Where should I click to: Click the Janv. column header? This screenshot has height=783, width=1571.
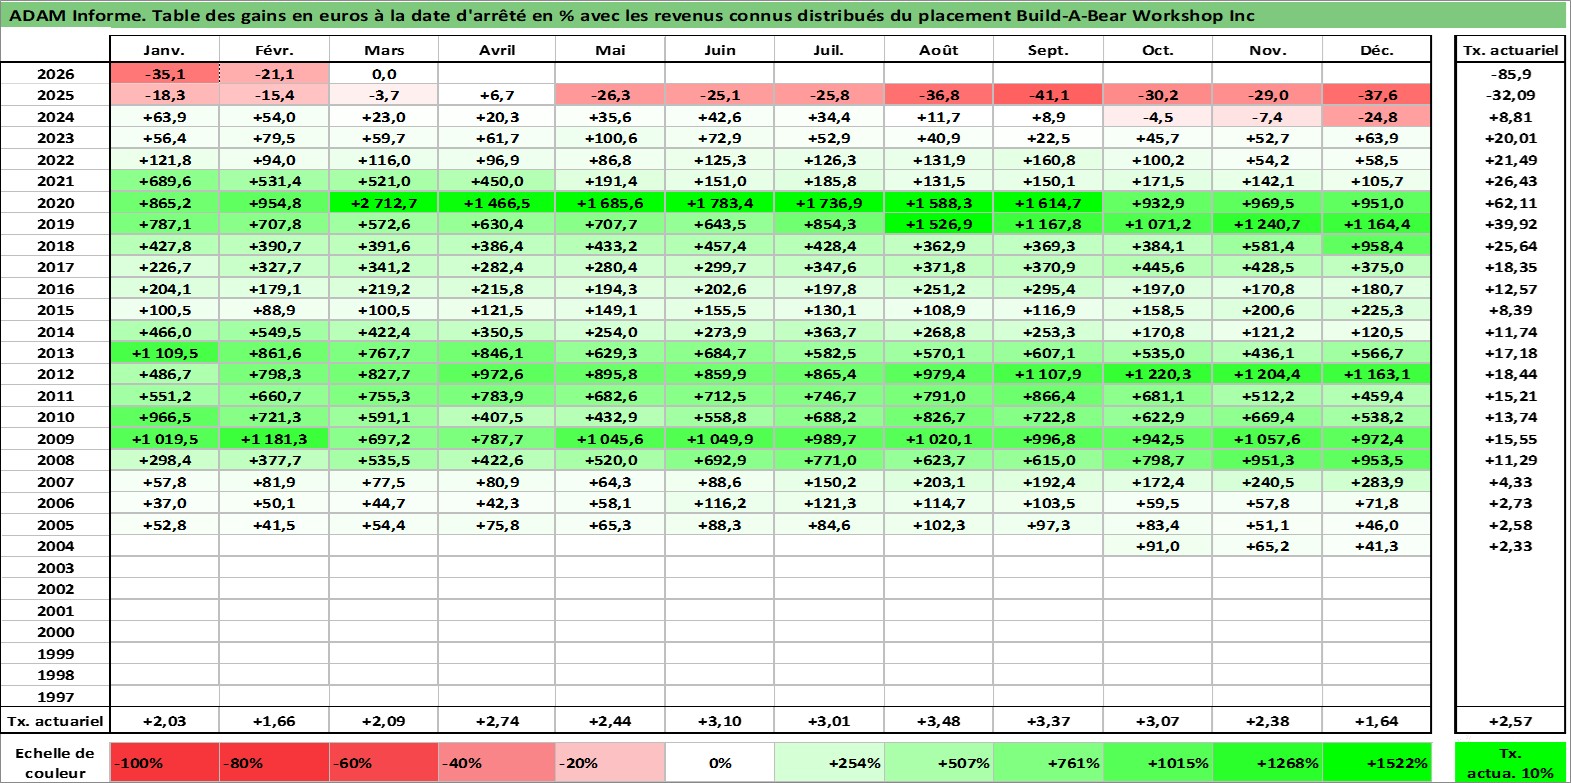pyautogui.click(x=164, y=50)
